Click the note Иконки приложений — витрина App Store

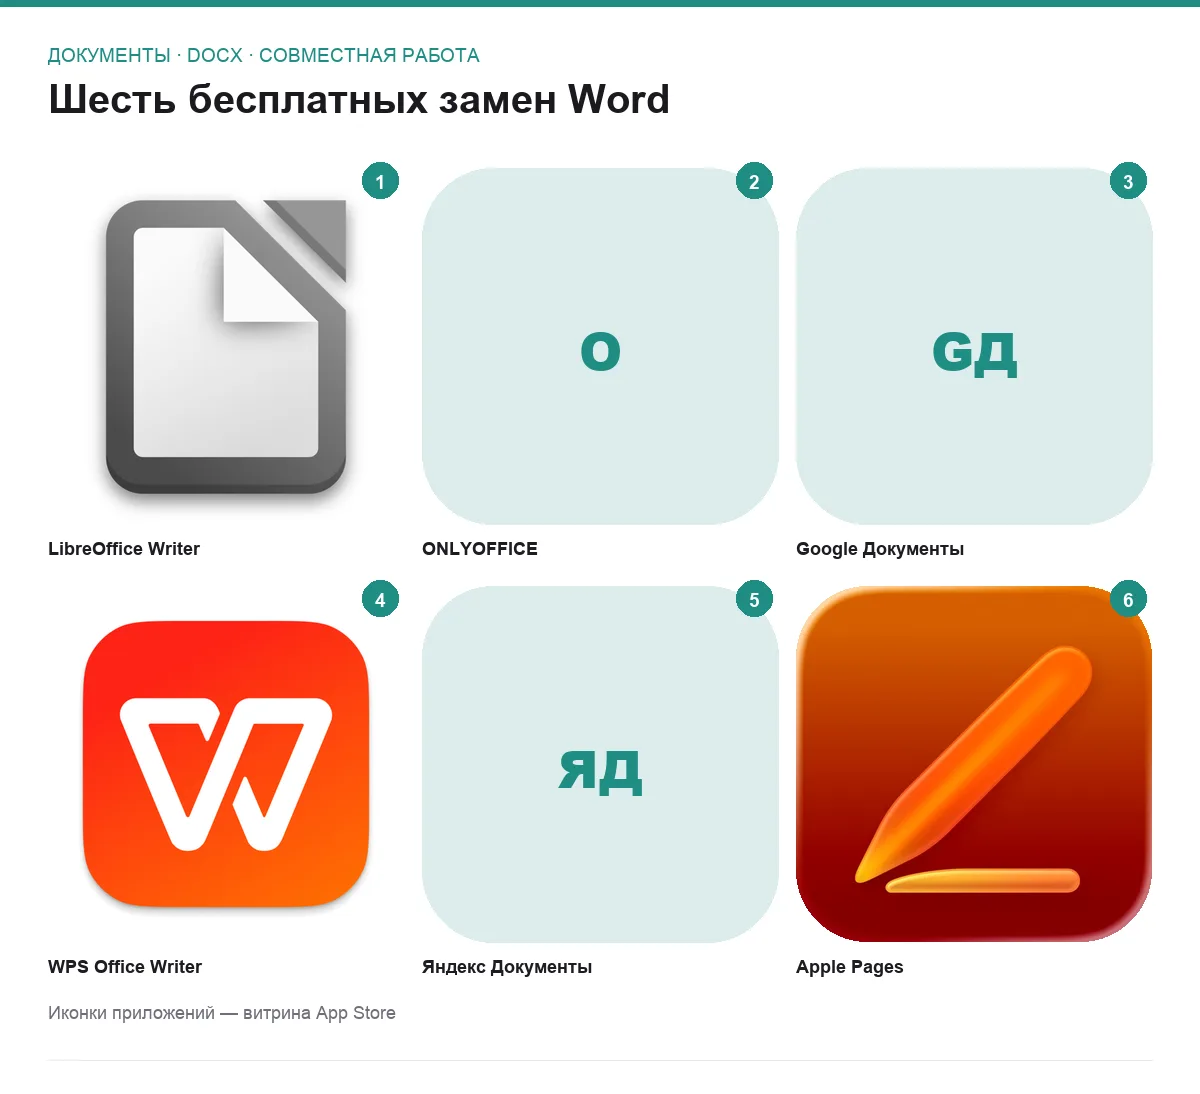pos(222,1013)
